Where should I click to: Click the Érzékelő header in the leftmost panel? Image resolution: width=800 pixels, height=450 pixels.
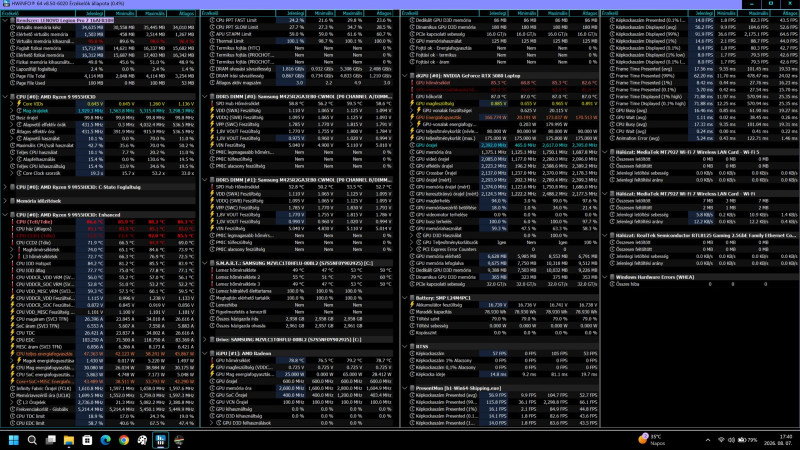click(38, 13)
